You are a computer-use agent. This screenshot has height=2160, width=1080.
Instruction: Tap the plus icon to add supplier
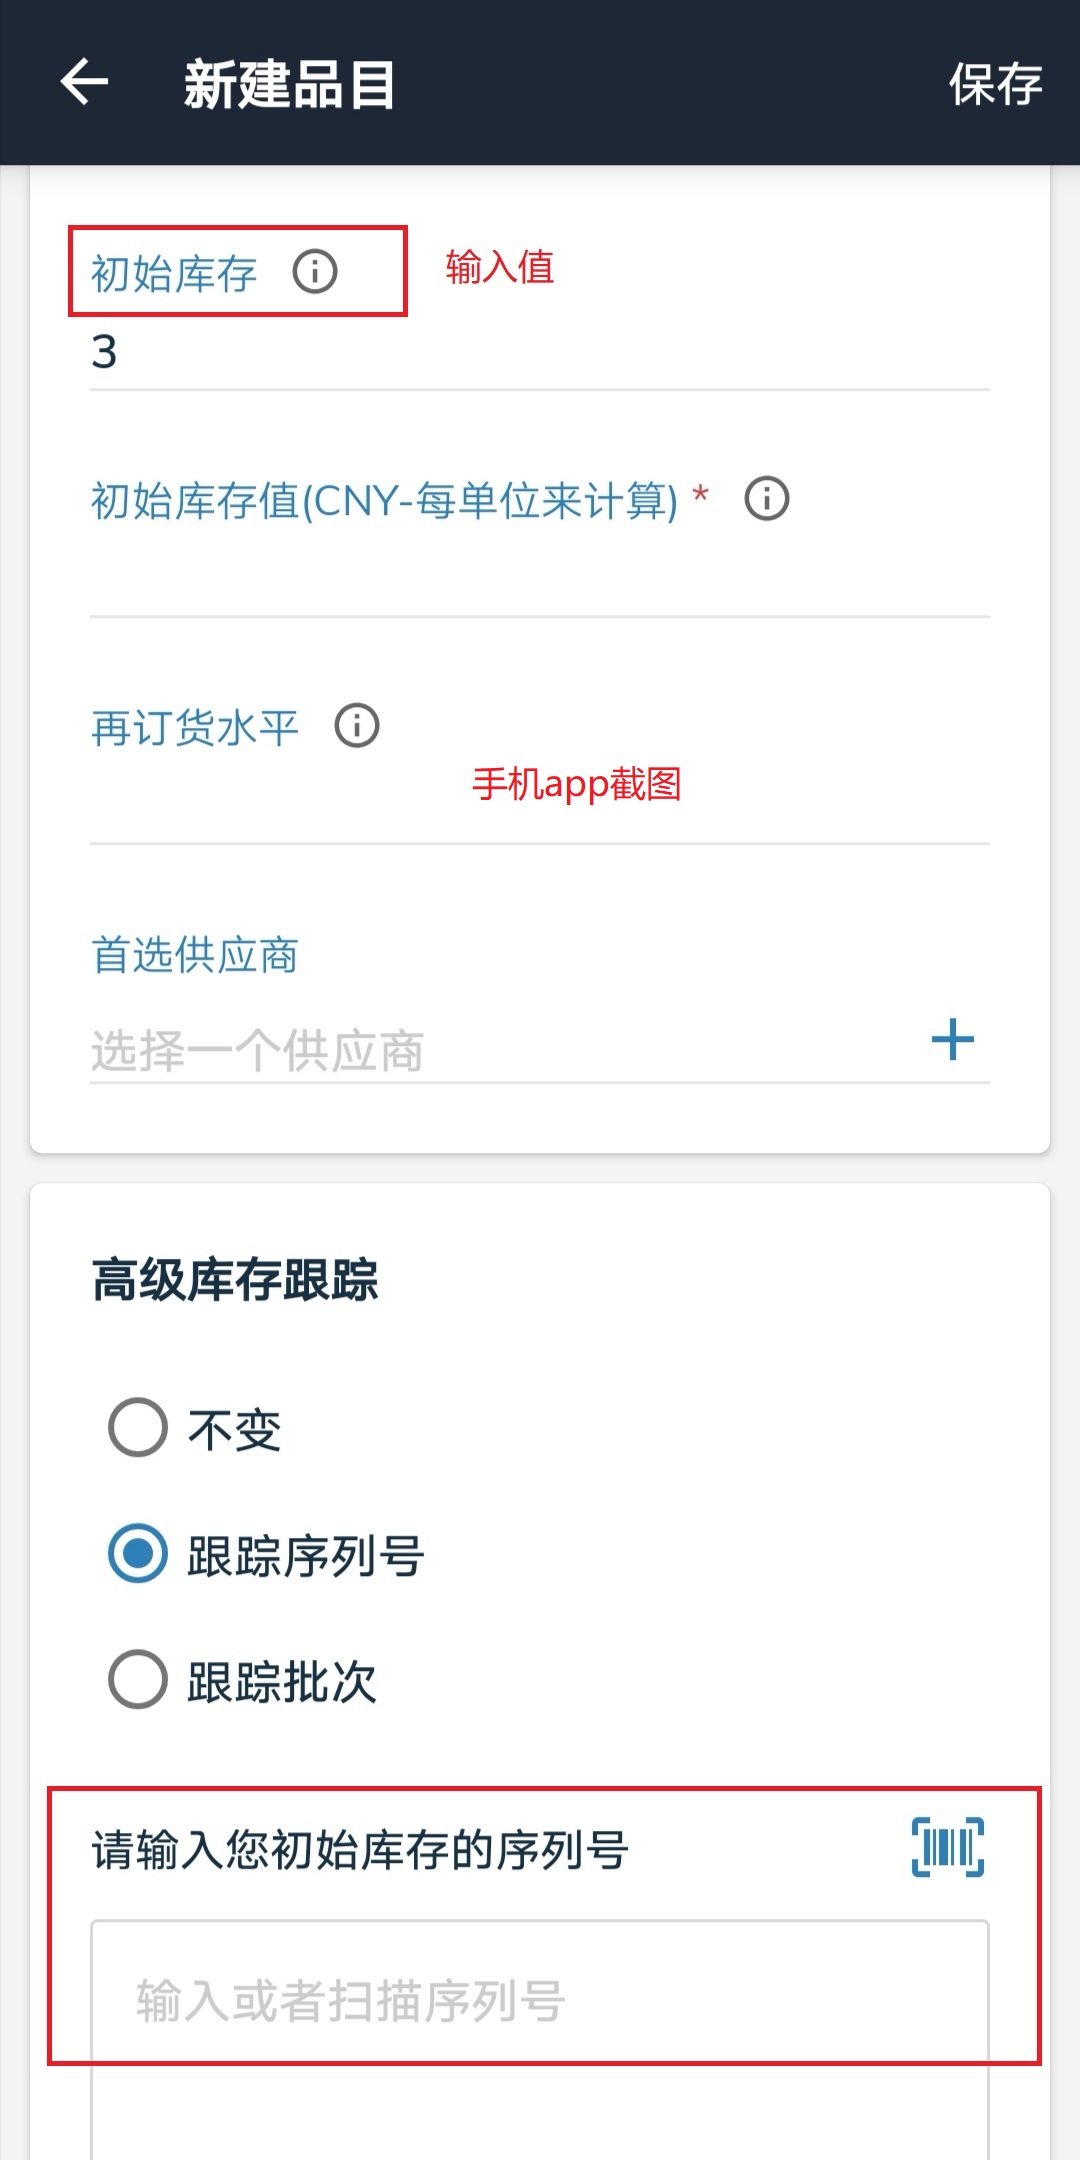(952, 1040)
